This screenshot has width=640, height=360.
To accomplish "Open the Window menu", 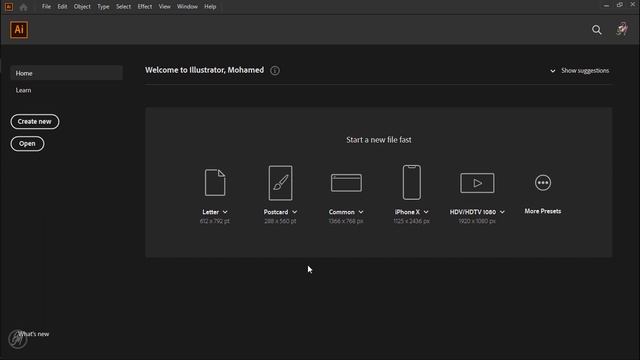I will pyautogui.click(x=187, y=7).
